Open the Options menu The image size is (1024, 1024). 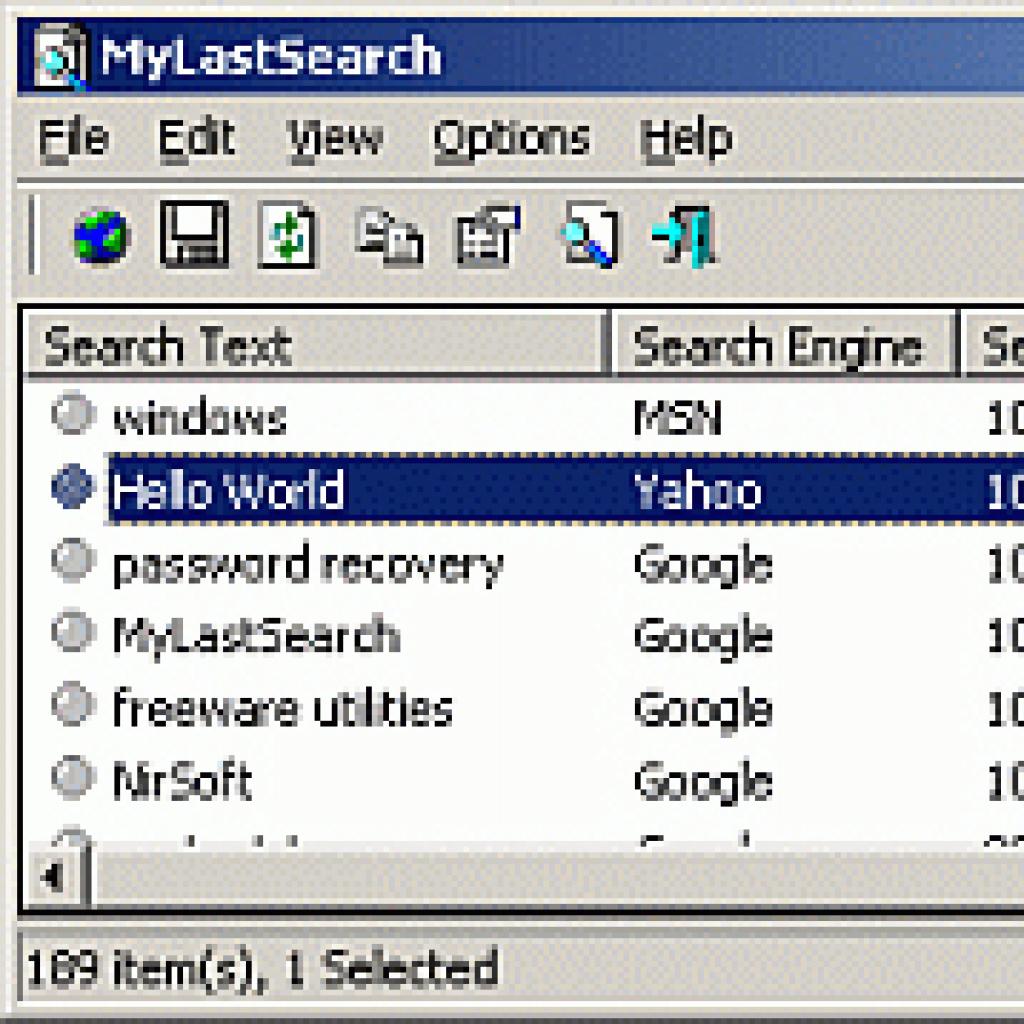[512, 139]
